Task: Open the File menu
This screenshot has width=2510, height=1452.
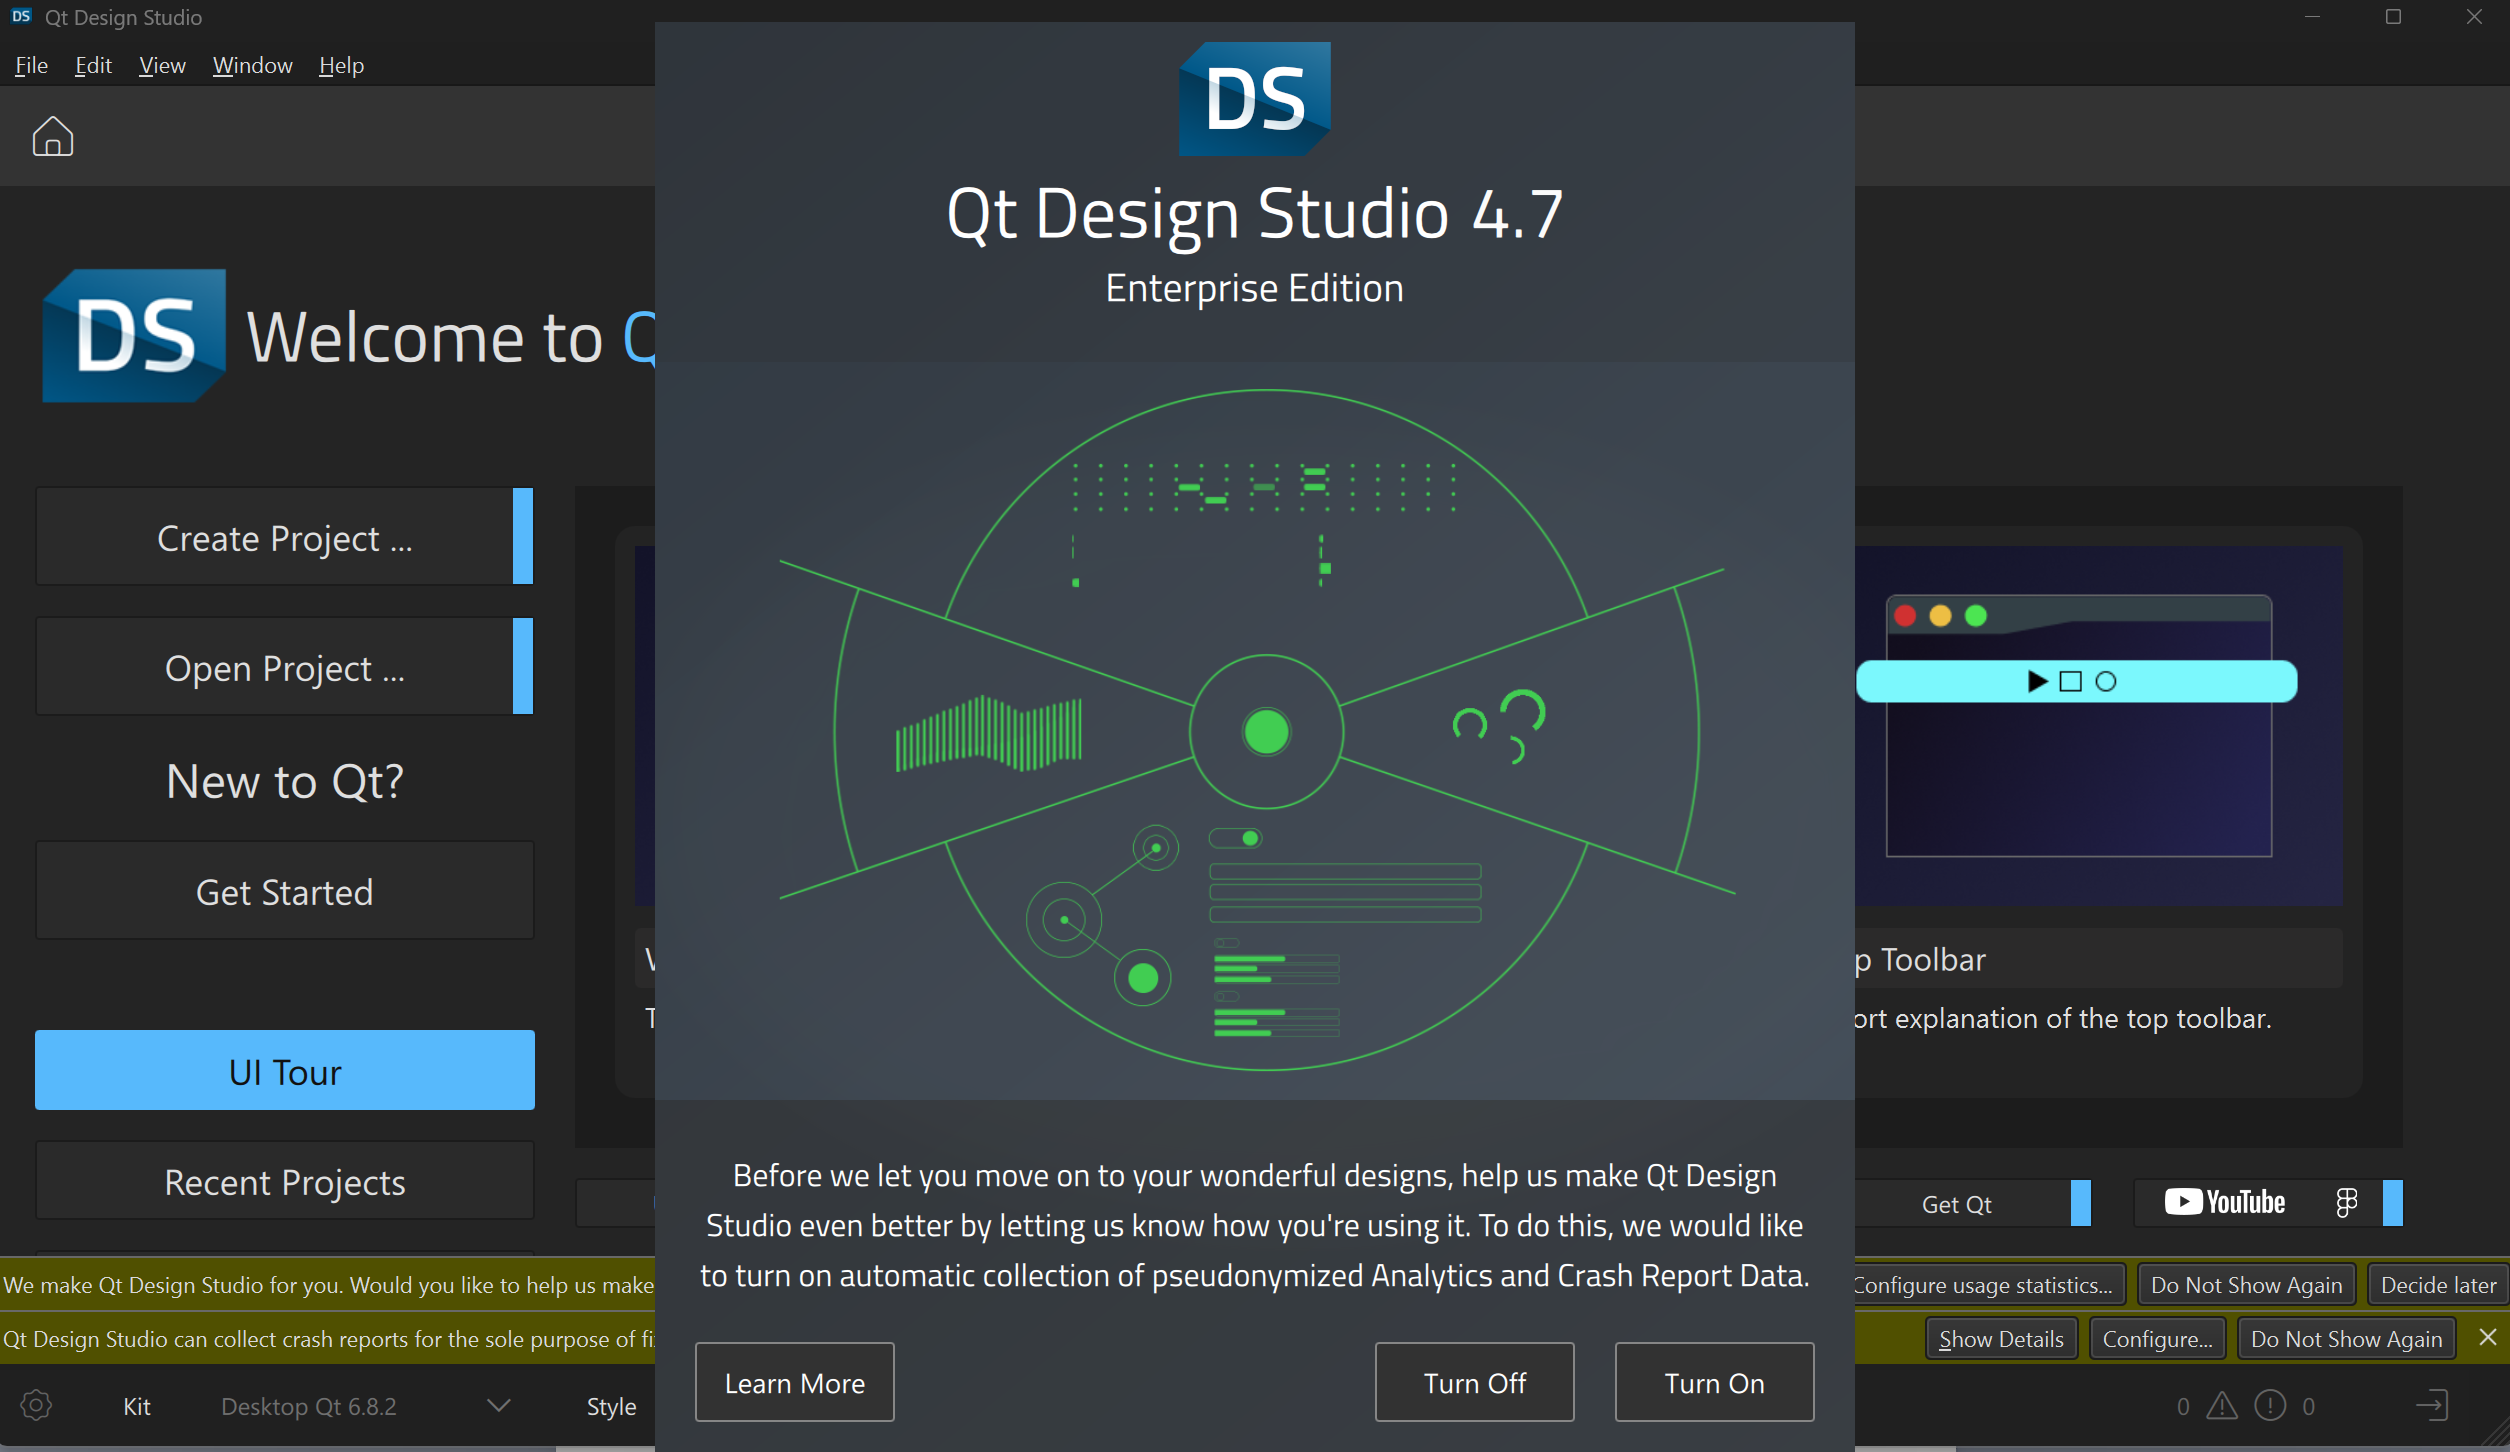Action: 31,65
